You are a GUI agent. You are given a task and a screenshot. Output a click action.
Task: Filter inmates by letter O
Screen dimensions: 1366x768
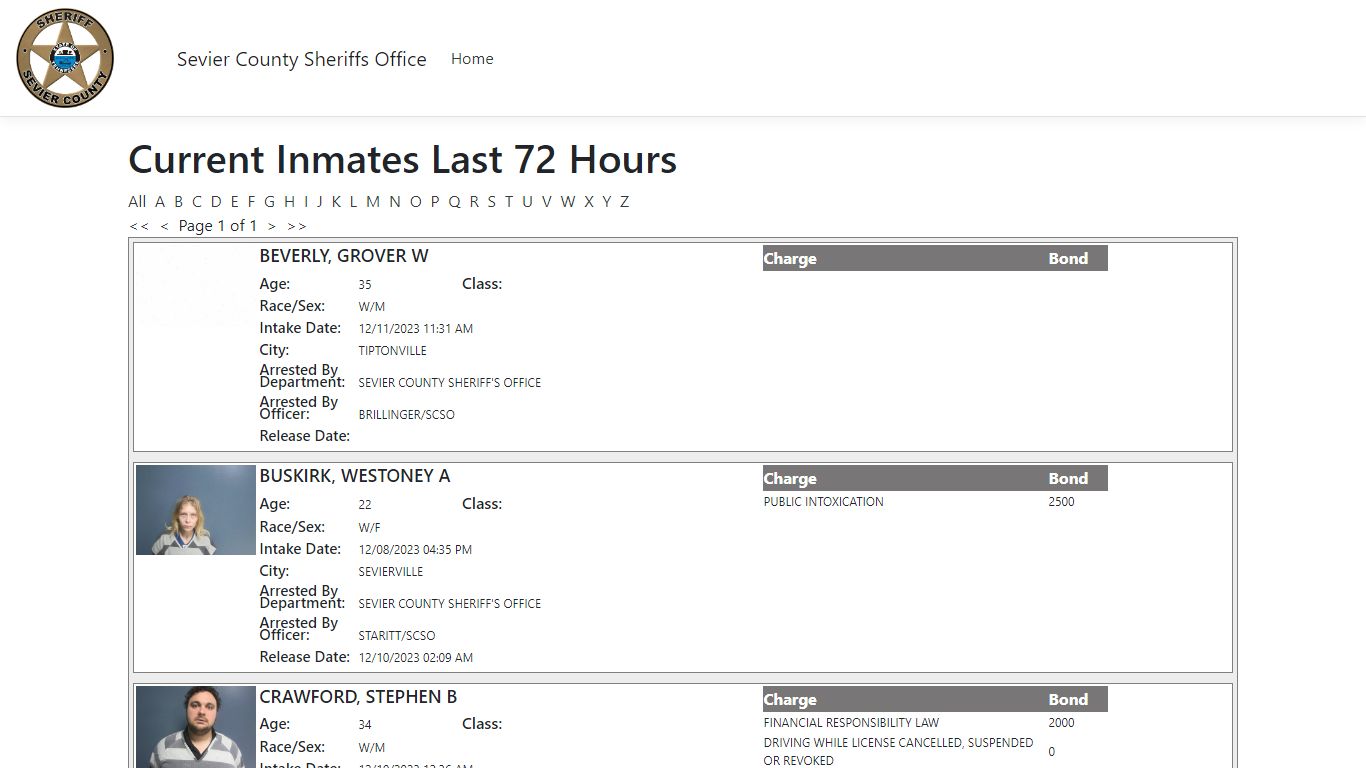[x=416, y=201]
